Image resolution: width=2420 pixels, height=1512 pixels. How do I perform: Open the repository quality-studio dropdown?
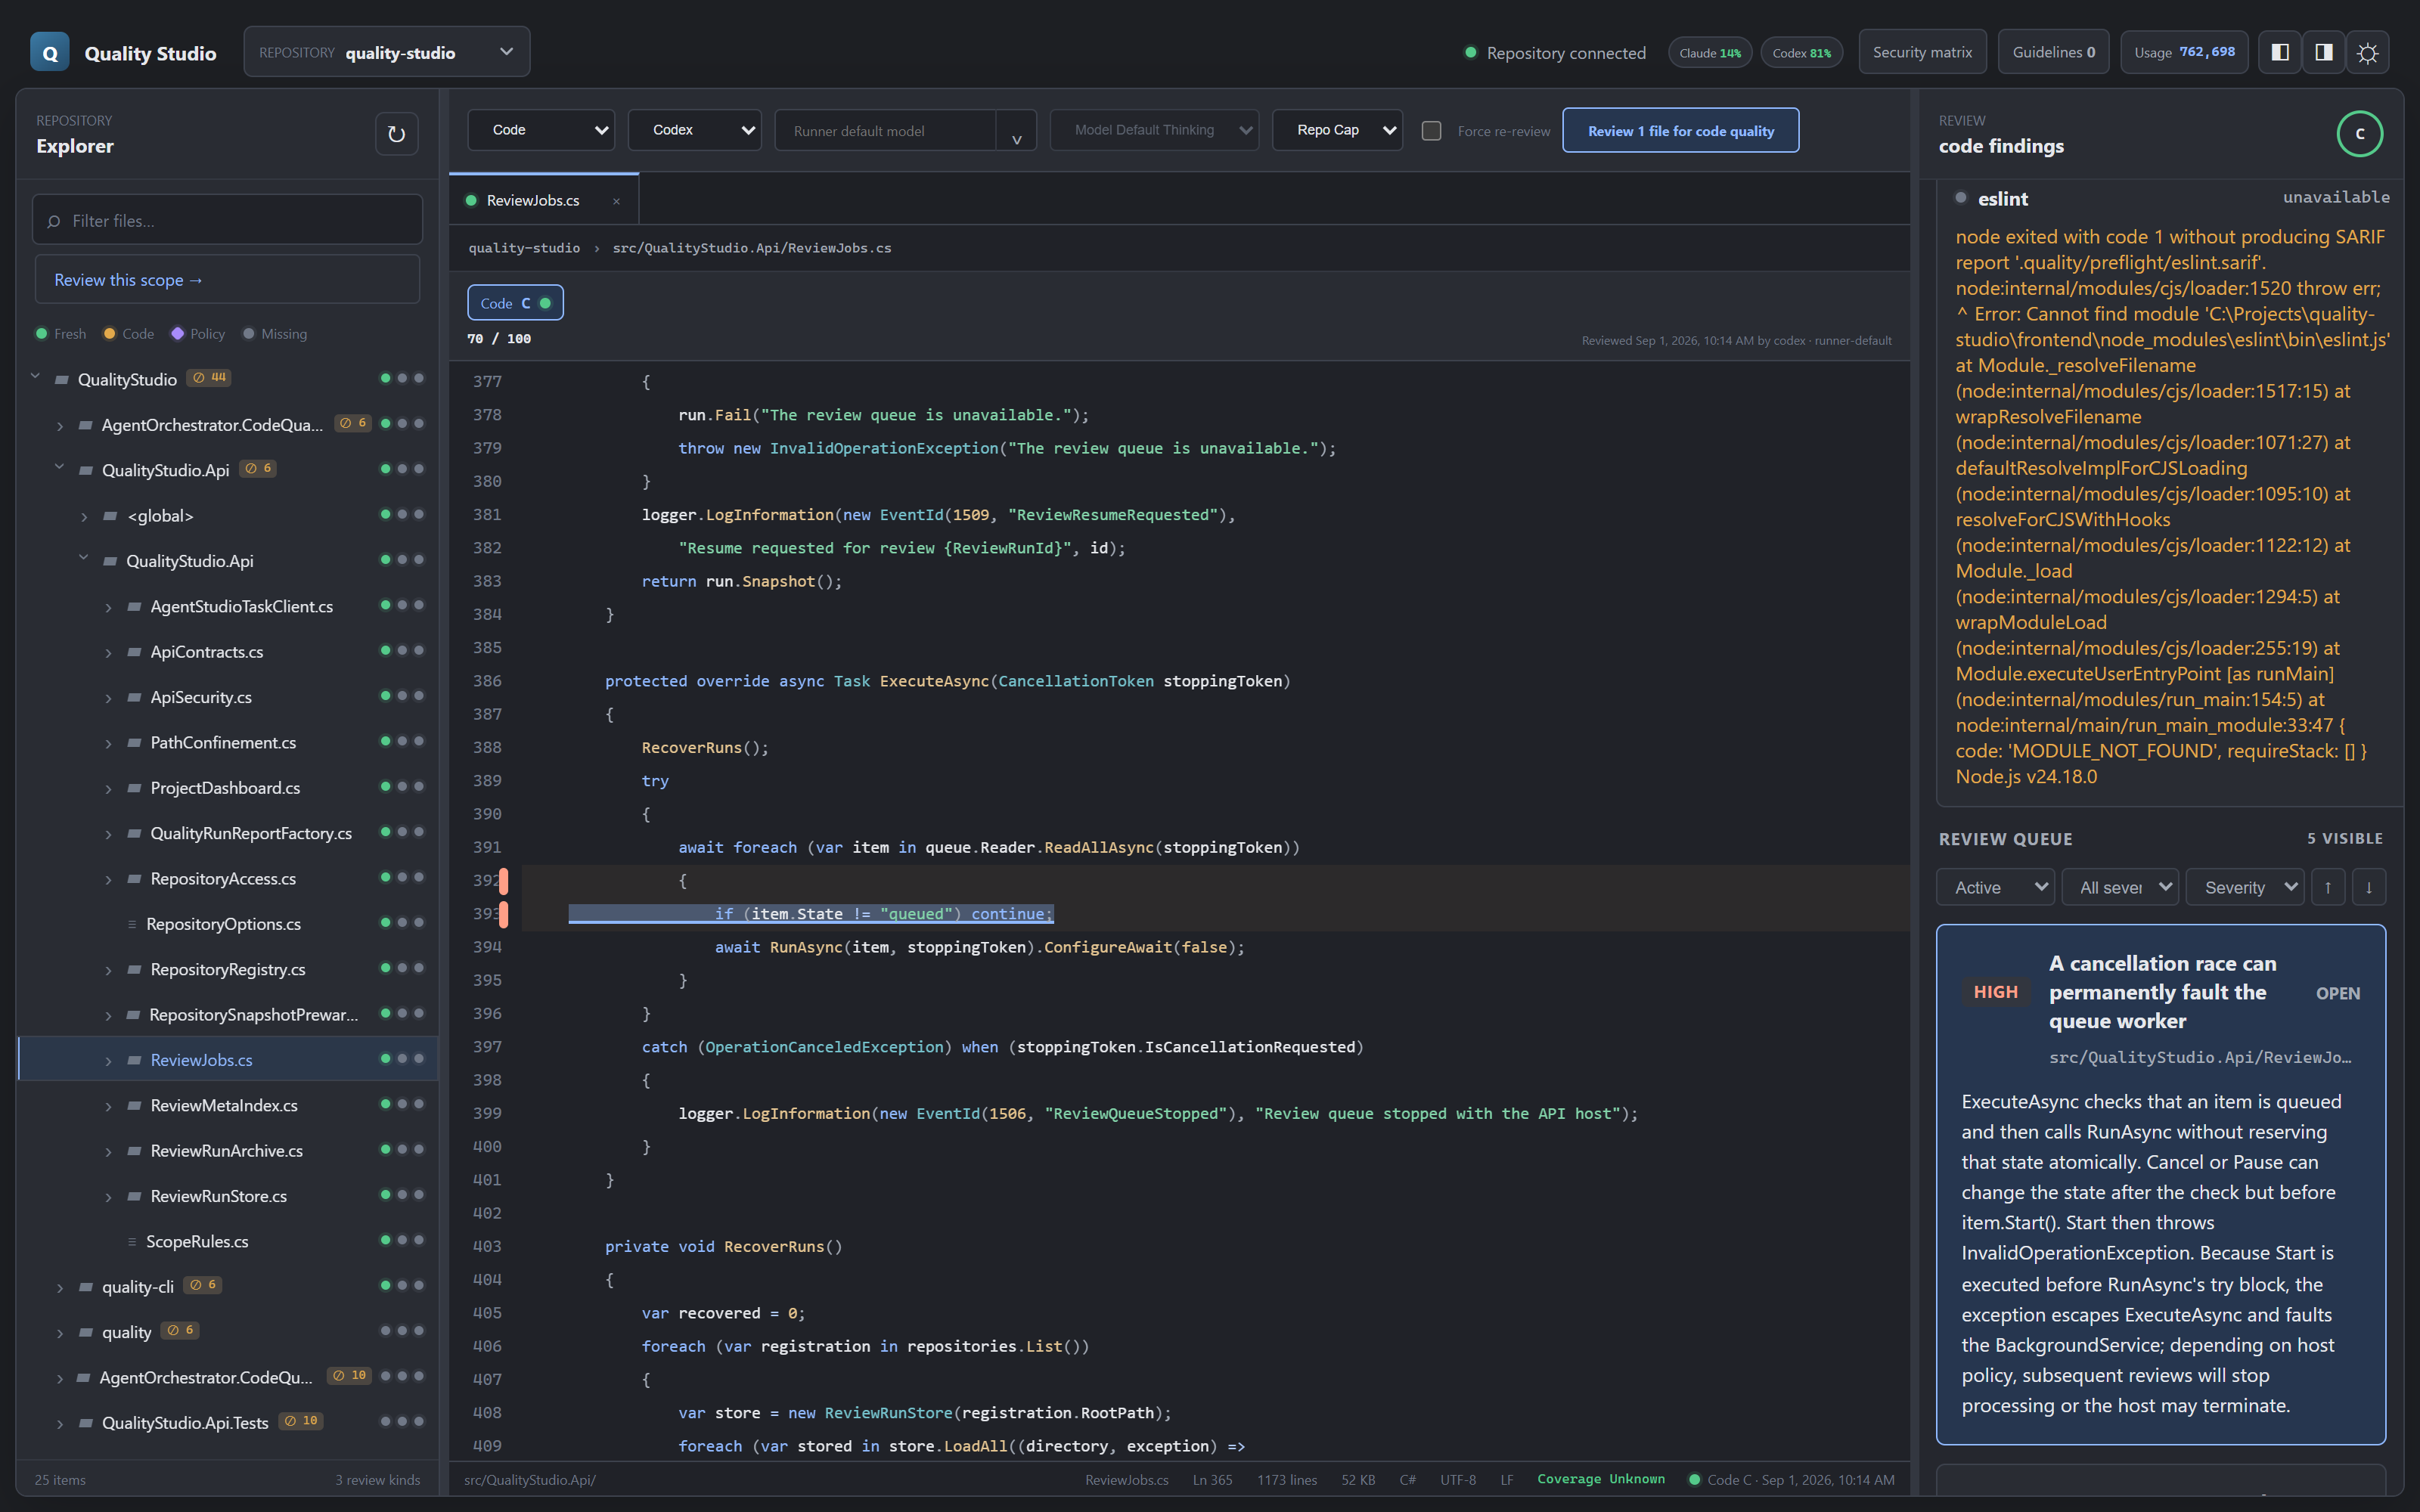click(x=387, y=52)
